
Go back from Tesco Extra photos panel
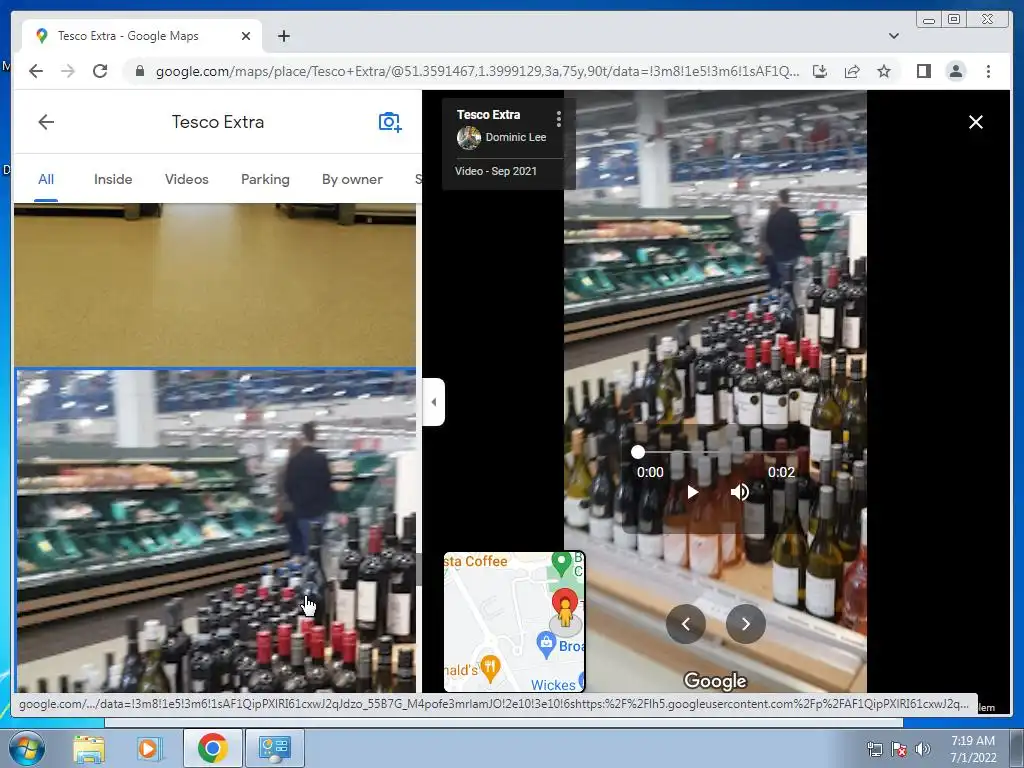(x=46, y=122)
